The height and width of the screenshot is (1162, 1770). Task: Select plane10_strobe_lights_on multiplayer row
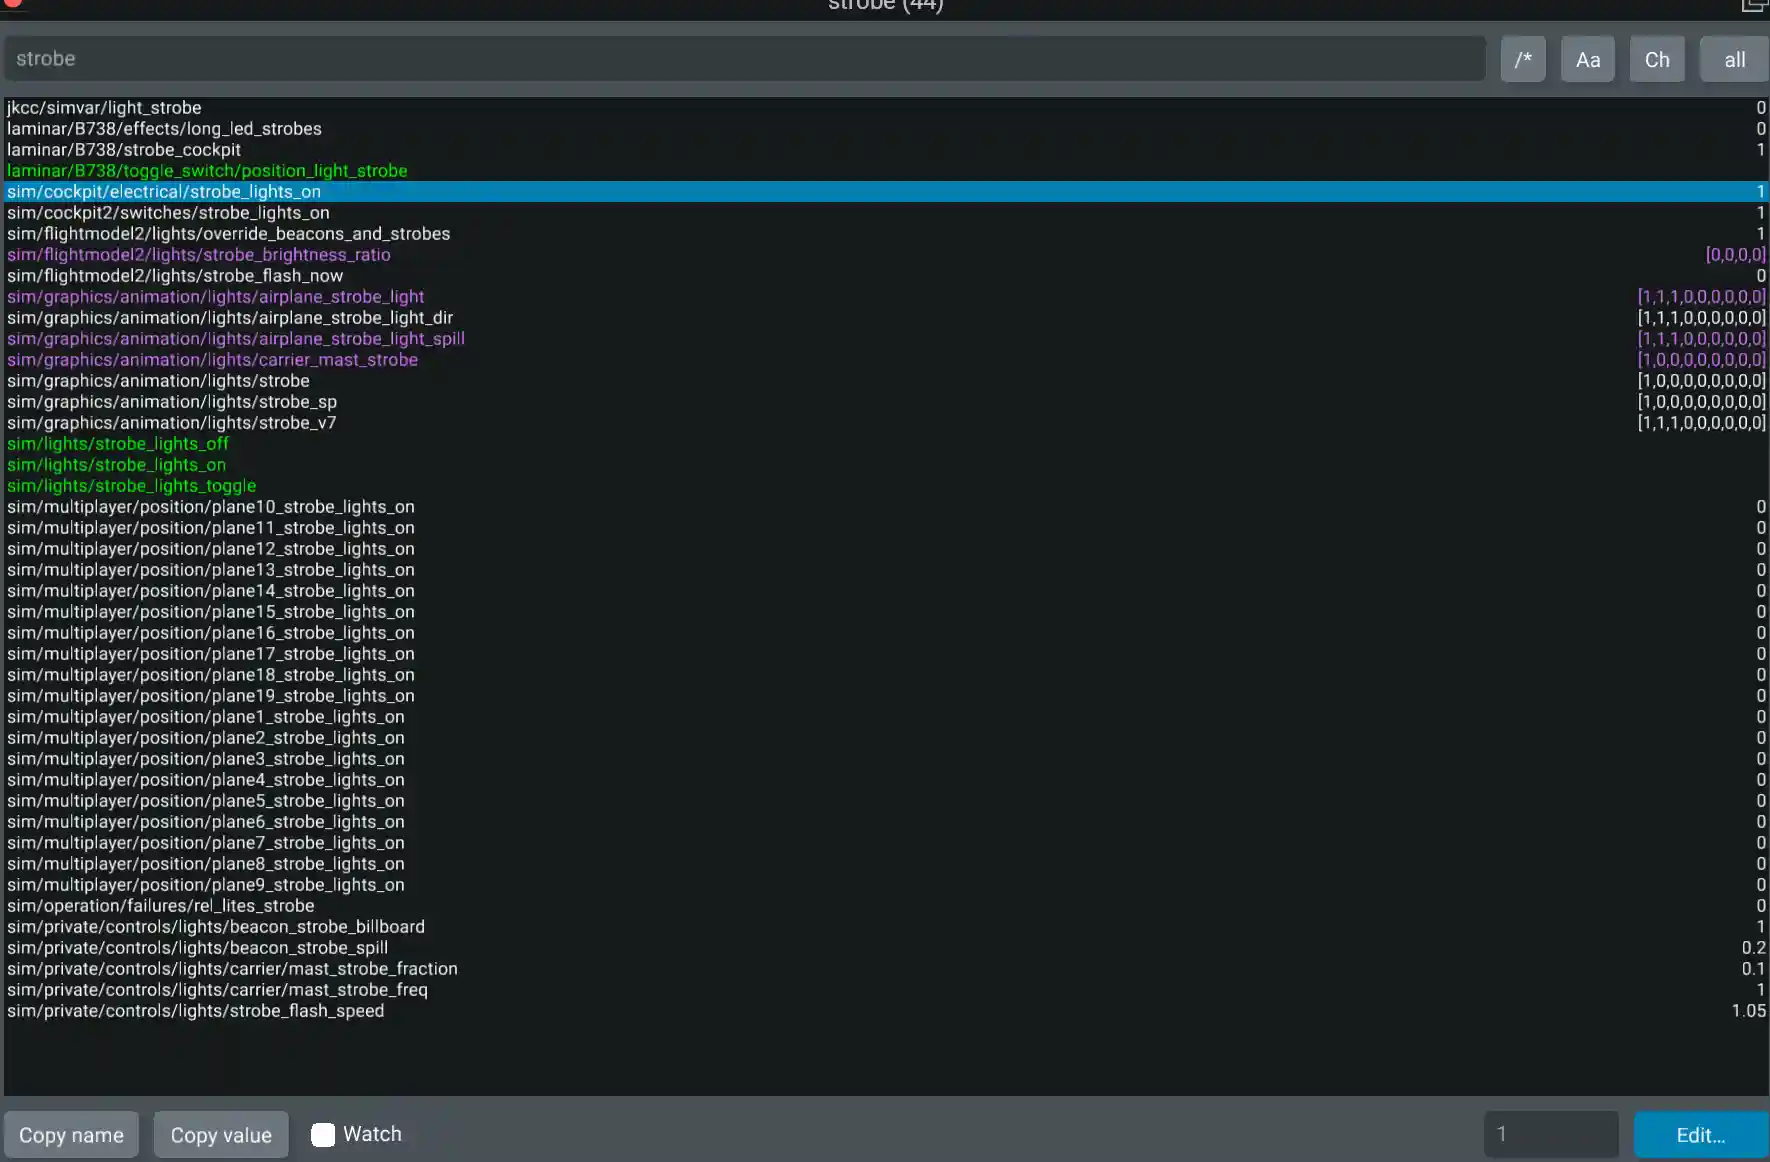point(886,507)
